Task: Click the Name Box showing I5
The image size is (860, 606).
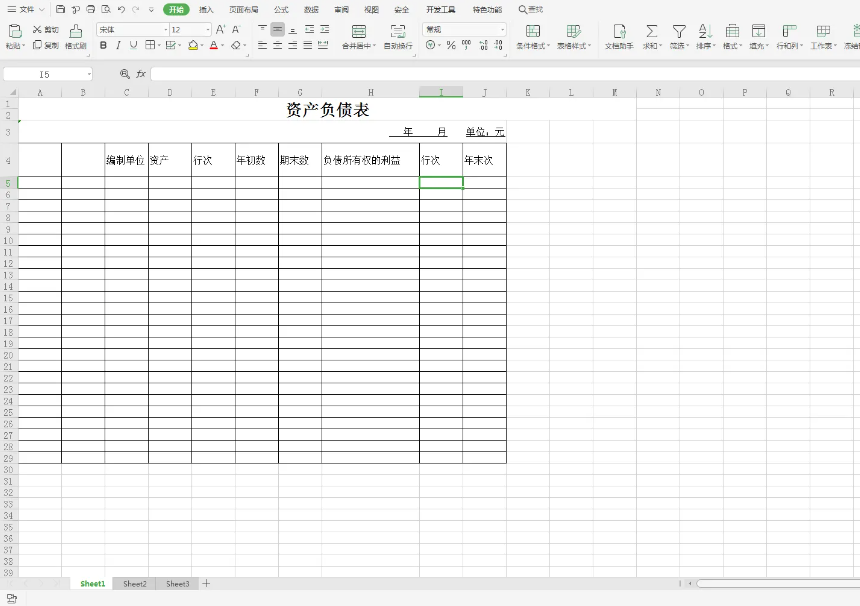Action: point(45,74)
